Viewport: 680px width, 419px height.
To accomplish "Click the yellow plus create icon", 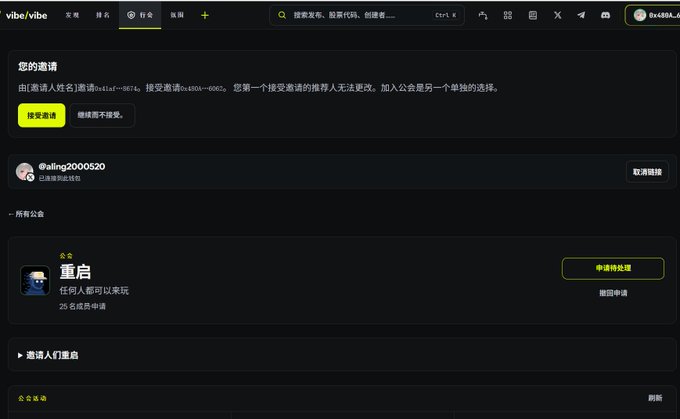I will pos(205,15).
